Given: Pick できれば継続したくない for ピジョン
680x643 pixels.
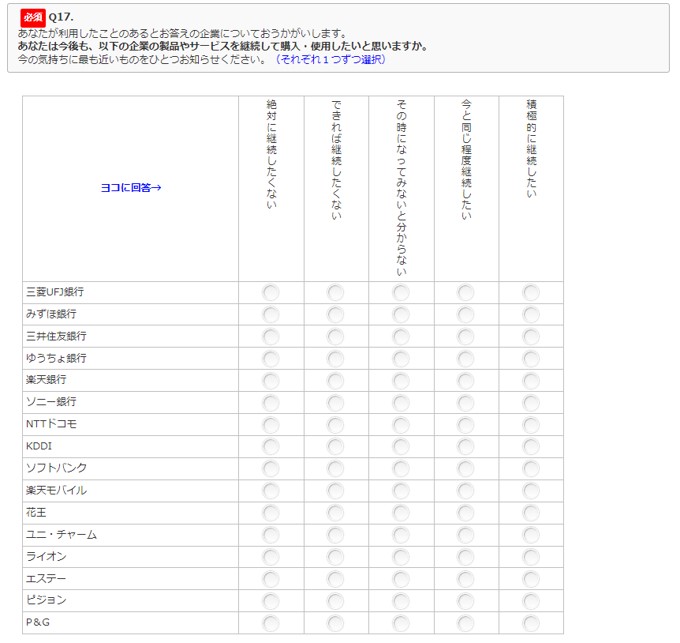Looking at the screenshot, I should (336, 600).
